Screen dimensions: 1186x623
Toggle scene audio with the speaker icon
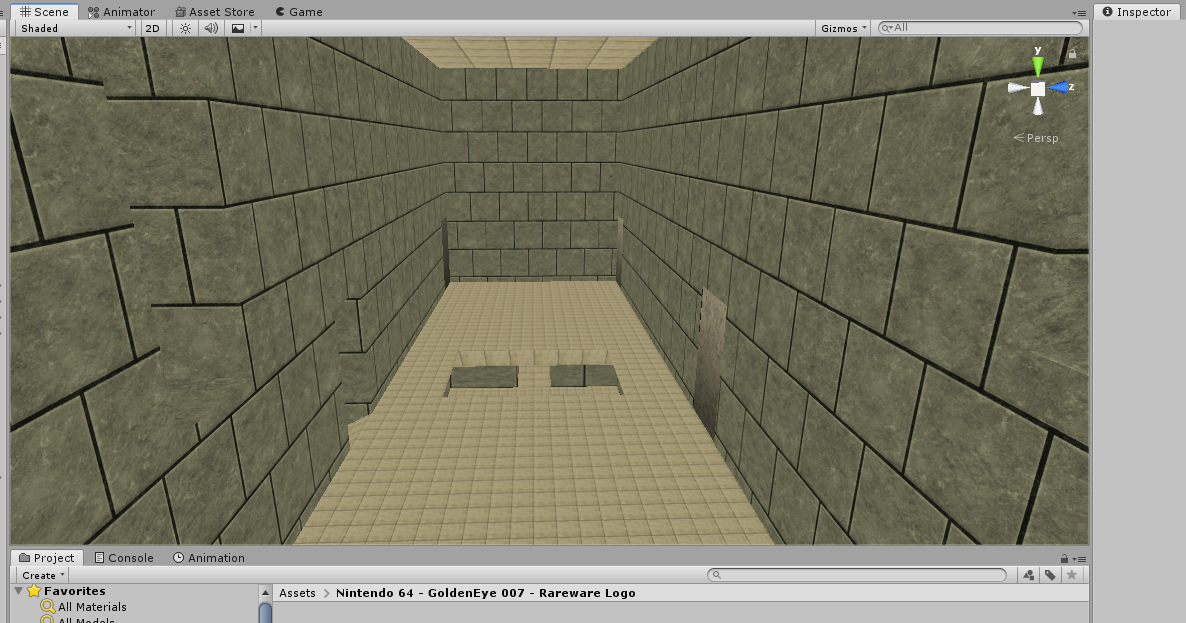click(x=211, y=28)
